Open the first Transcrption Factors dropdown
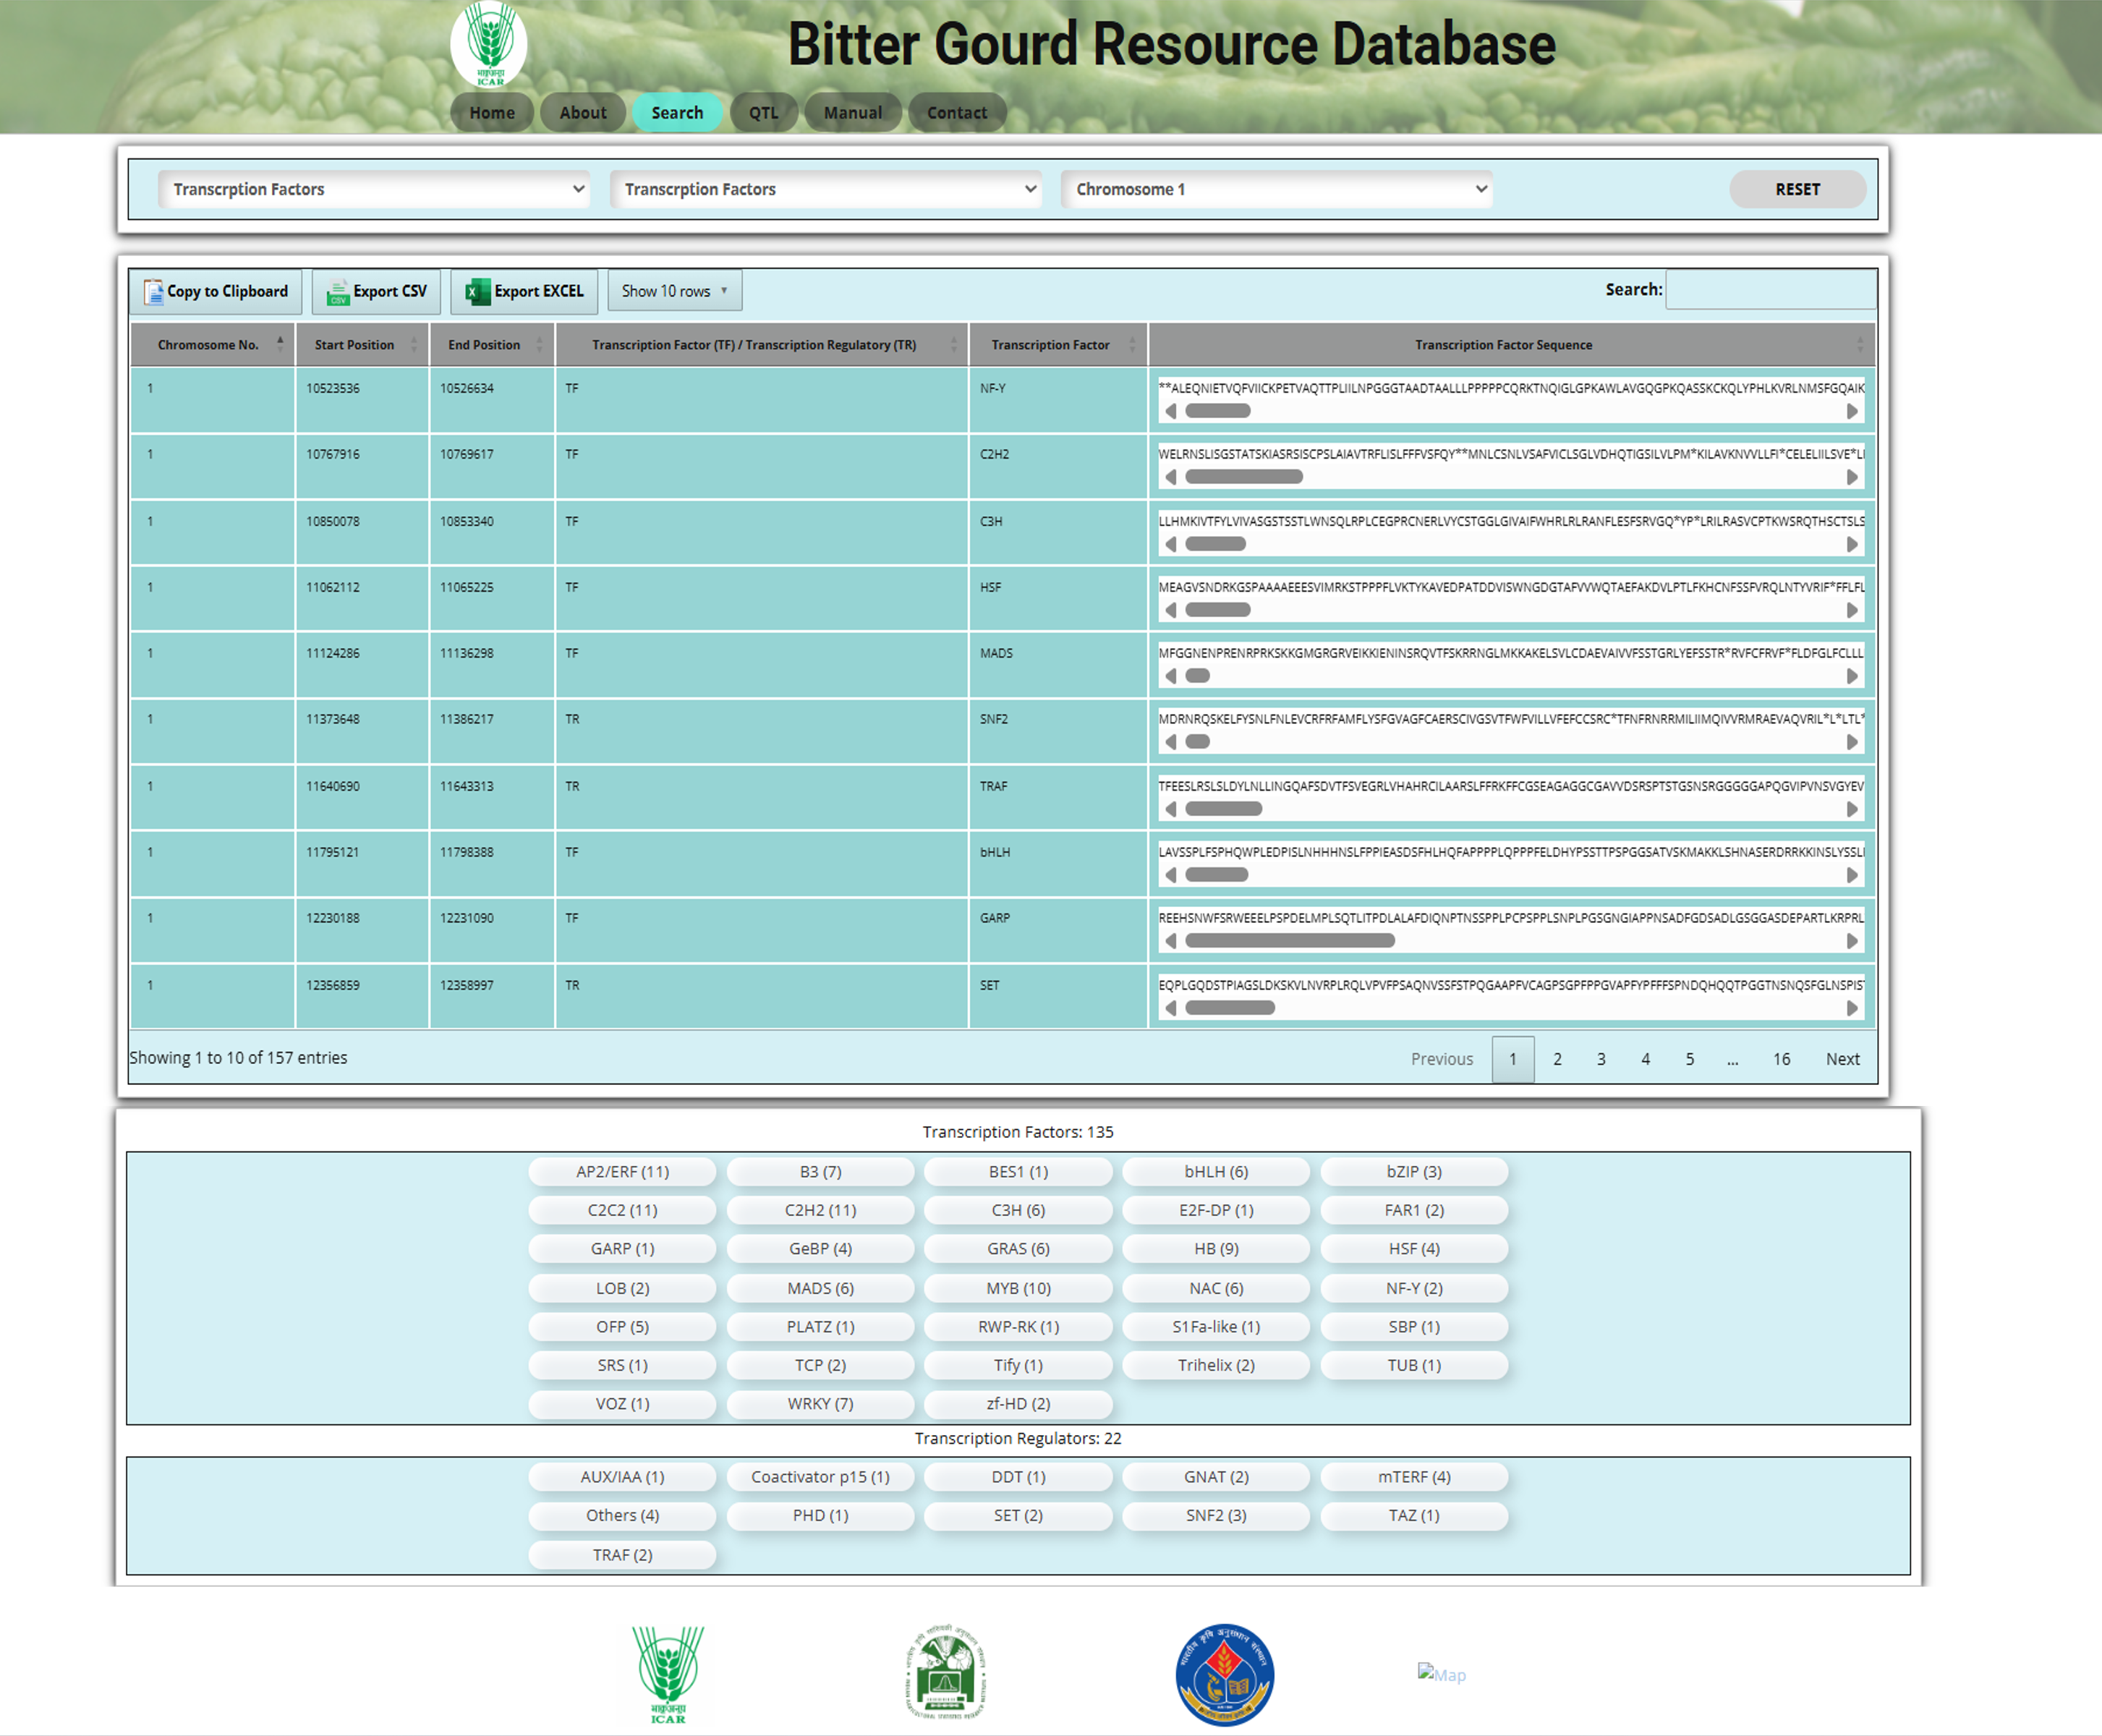This screenshot has height=1736, width=2102. tap(373, 189)
